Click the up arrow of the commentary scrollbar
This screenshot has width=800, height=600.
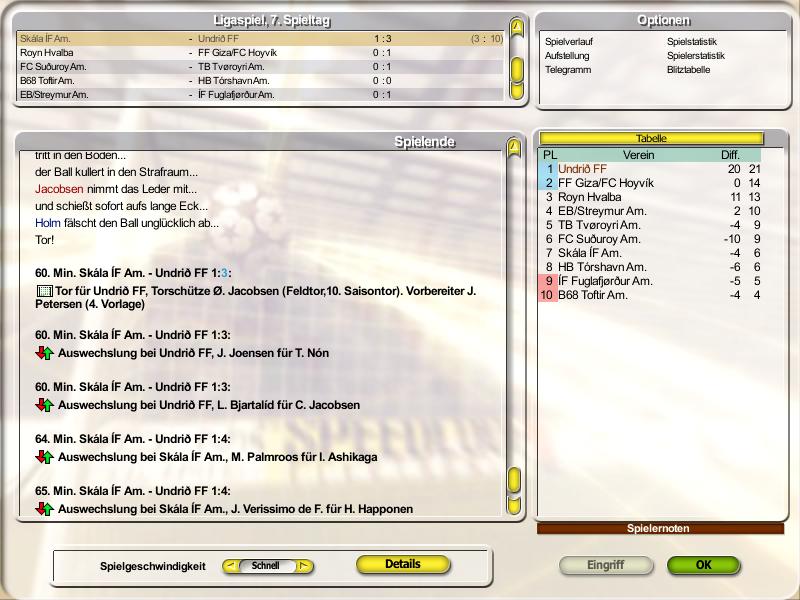pos(514,148)
